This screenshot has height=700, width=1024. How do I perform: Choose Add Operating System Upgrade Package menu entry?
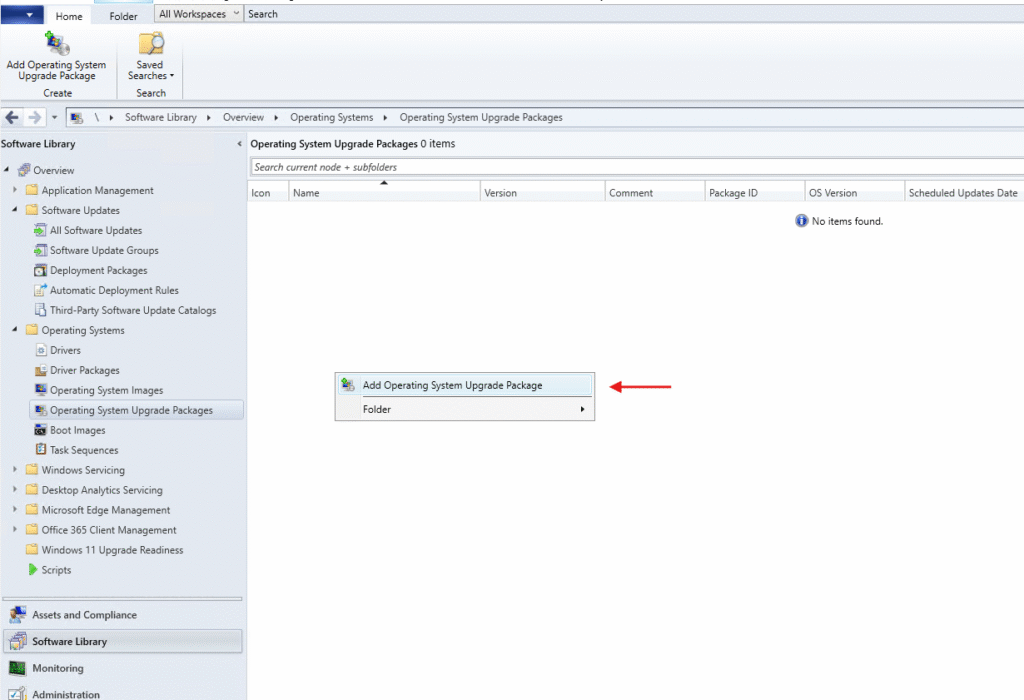[x=452, y=385]
